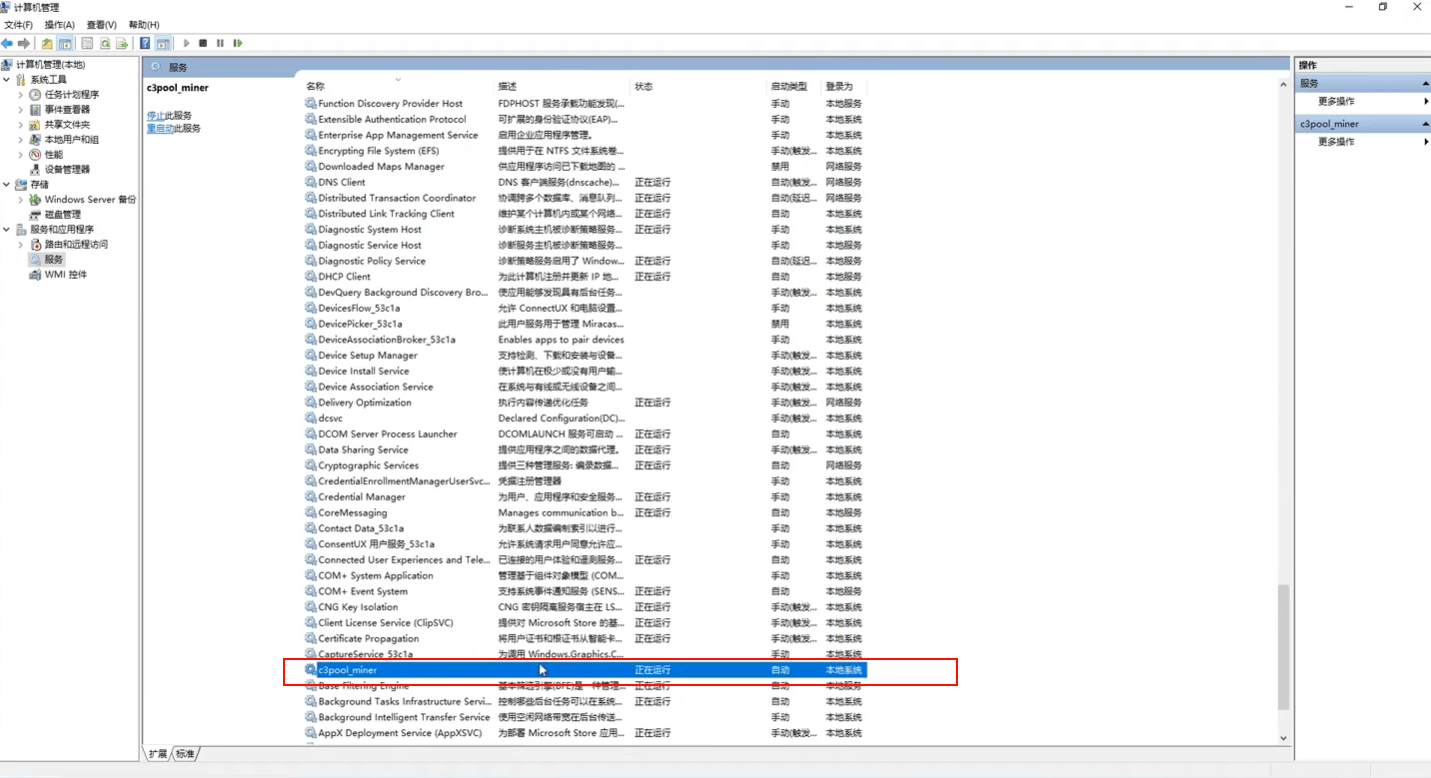Expand the 共享文件夹 node
The width and height of the screenshot is (1431, 778).
[x=21, y=125]
